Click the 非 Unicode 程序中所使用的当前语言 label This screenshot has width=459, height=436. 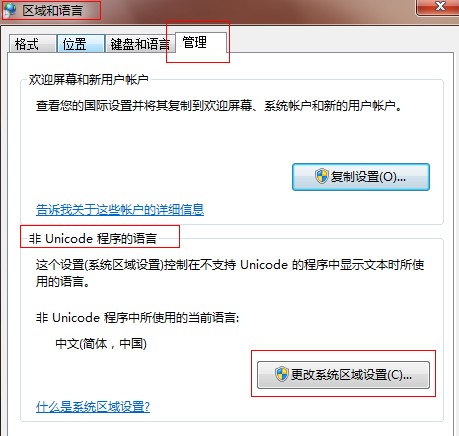tap(137, 317)
